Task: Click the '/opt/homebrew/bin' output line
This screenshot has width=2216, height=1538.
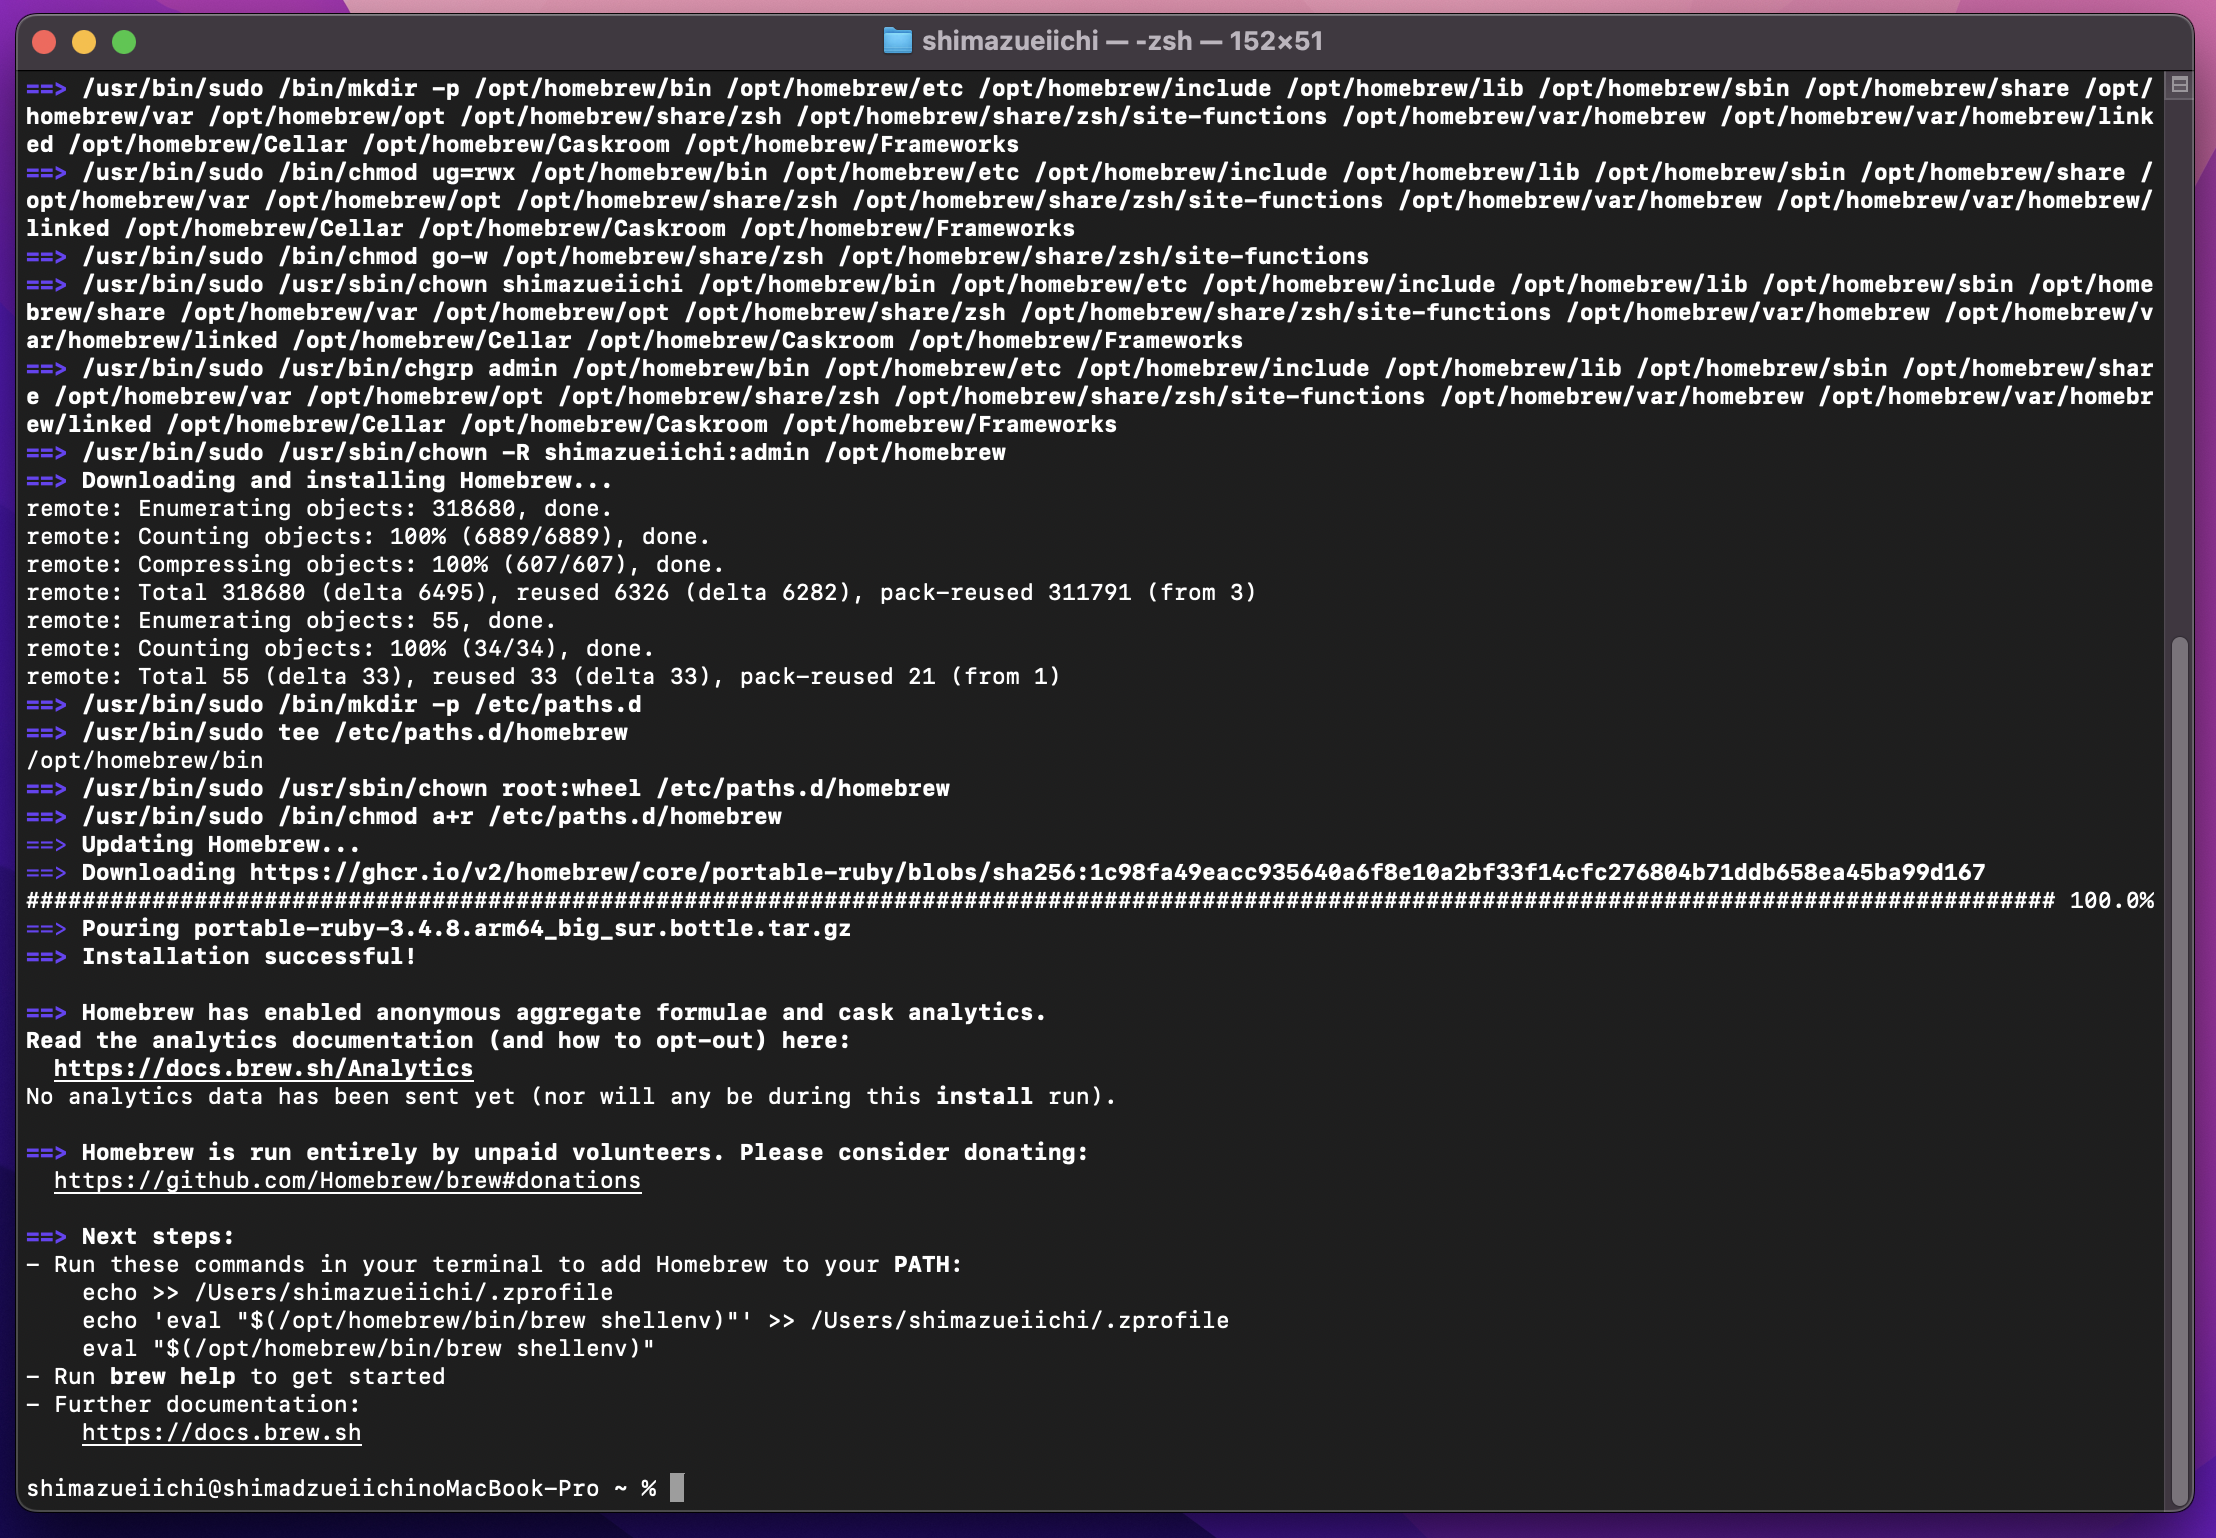Action: click(x=145, y=760)
